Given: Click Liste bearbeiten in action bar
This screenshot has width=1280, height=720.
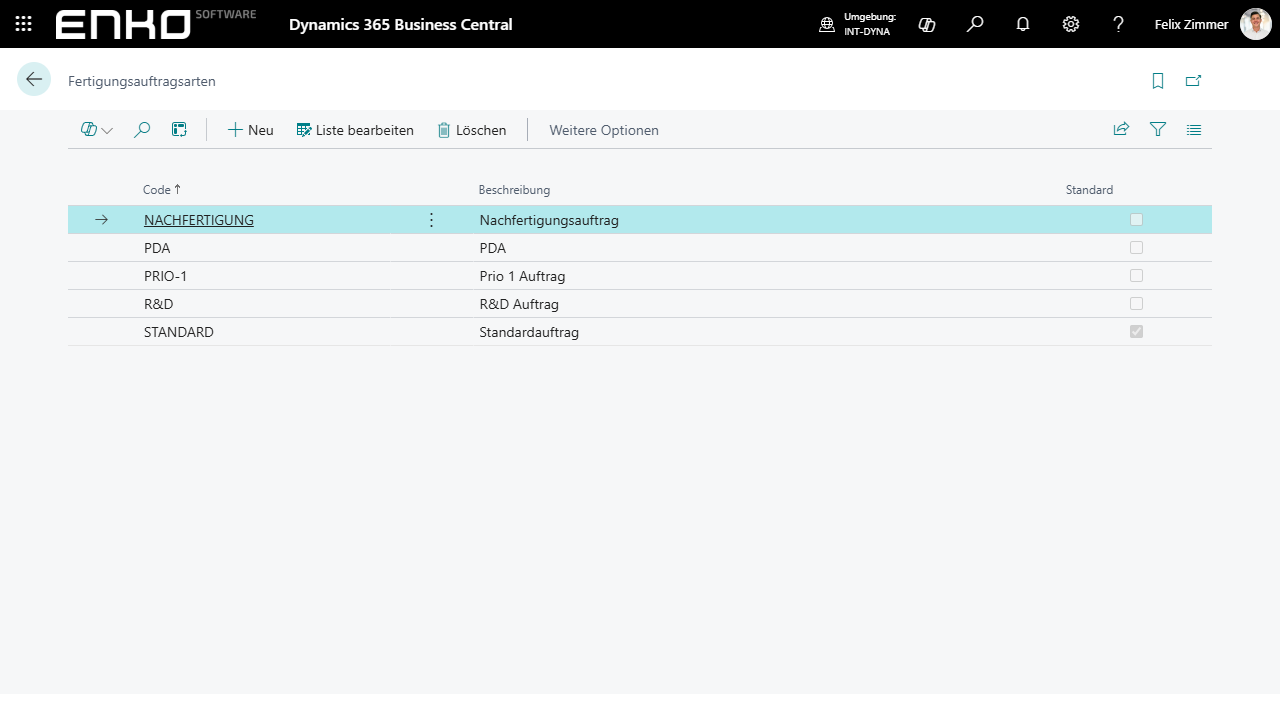Looking at the screenshot, I should point(355,130).
